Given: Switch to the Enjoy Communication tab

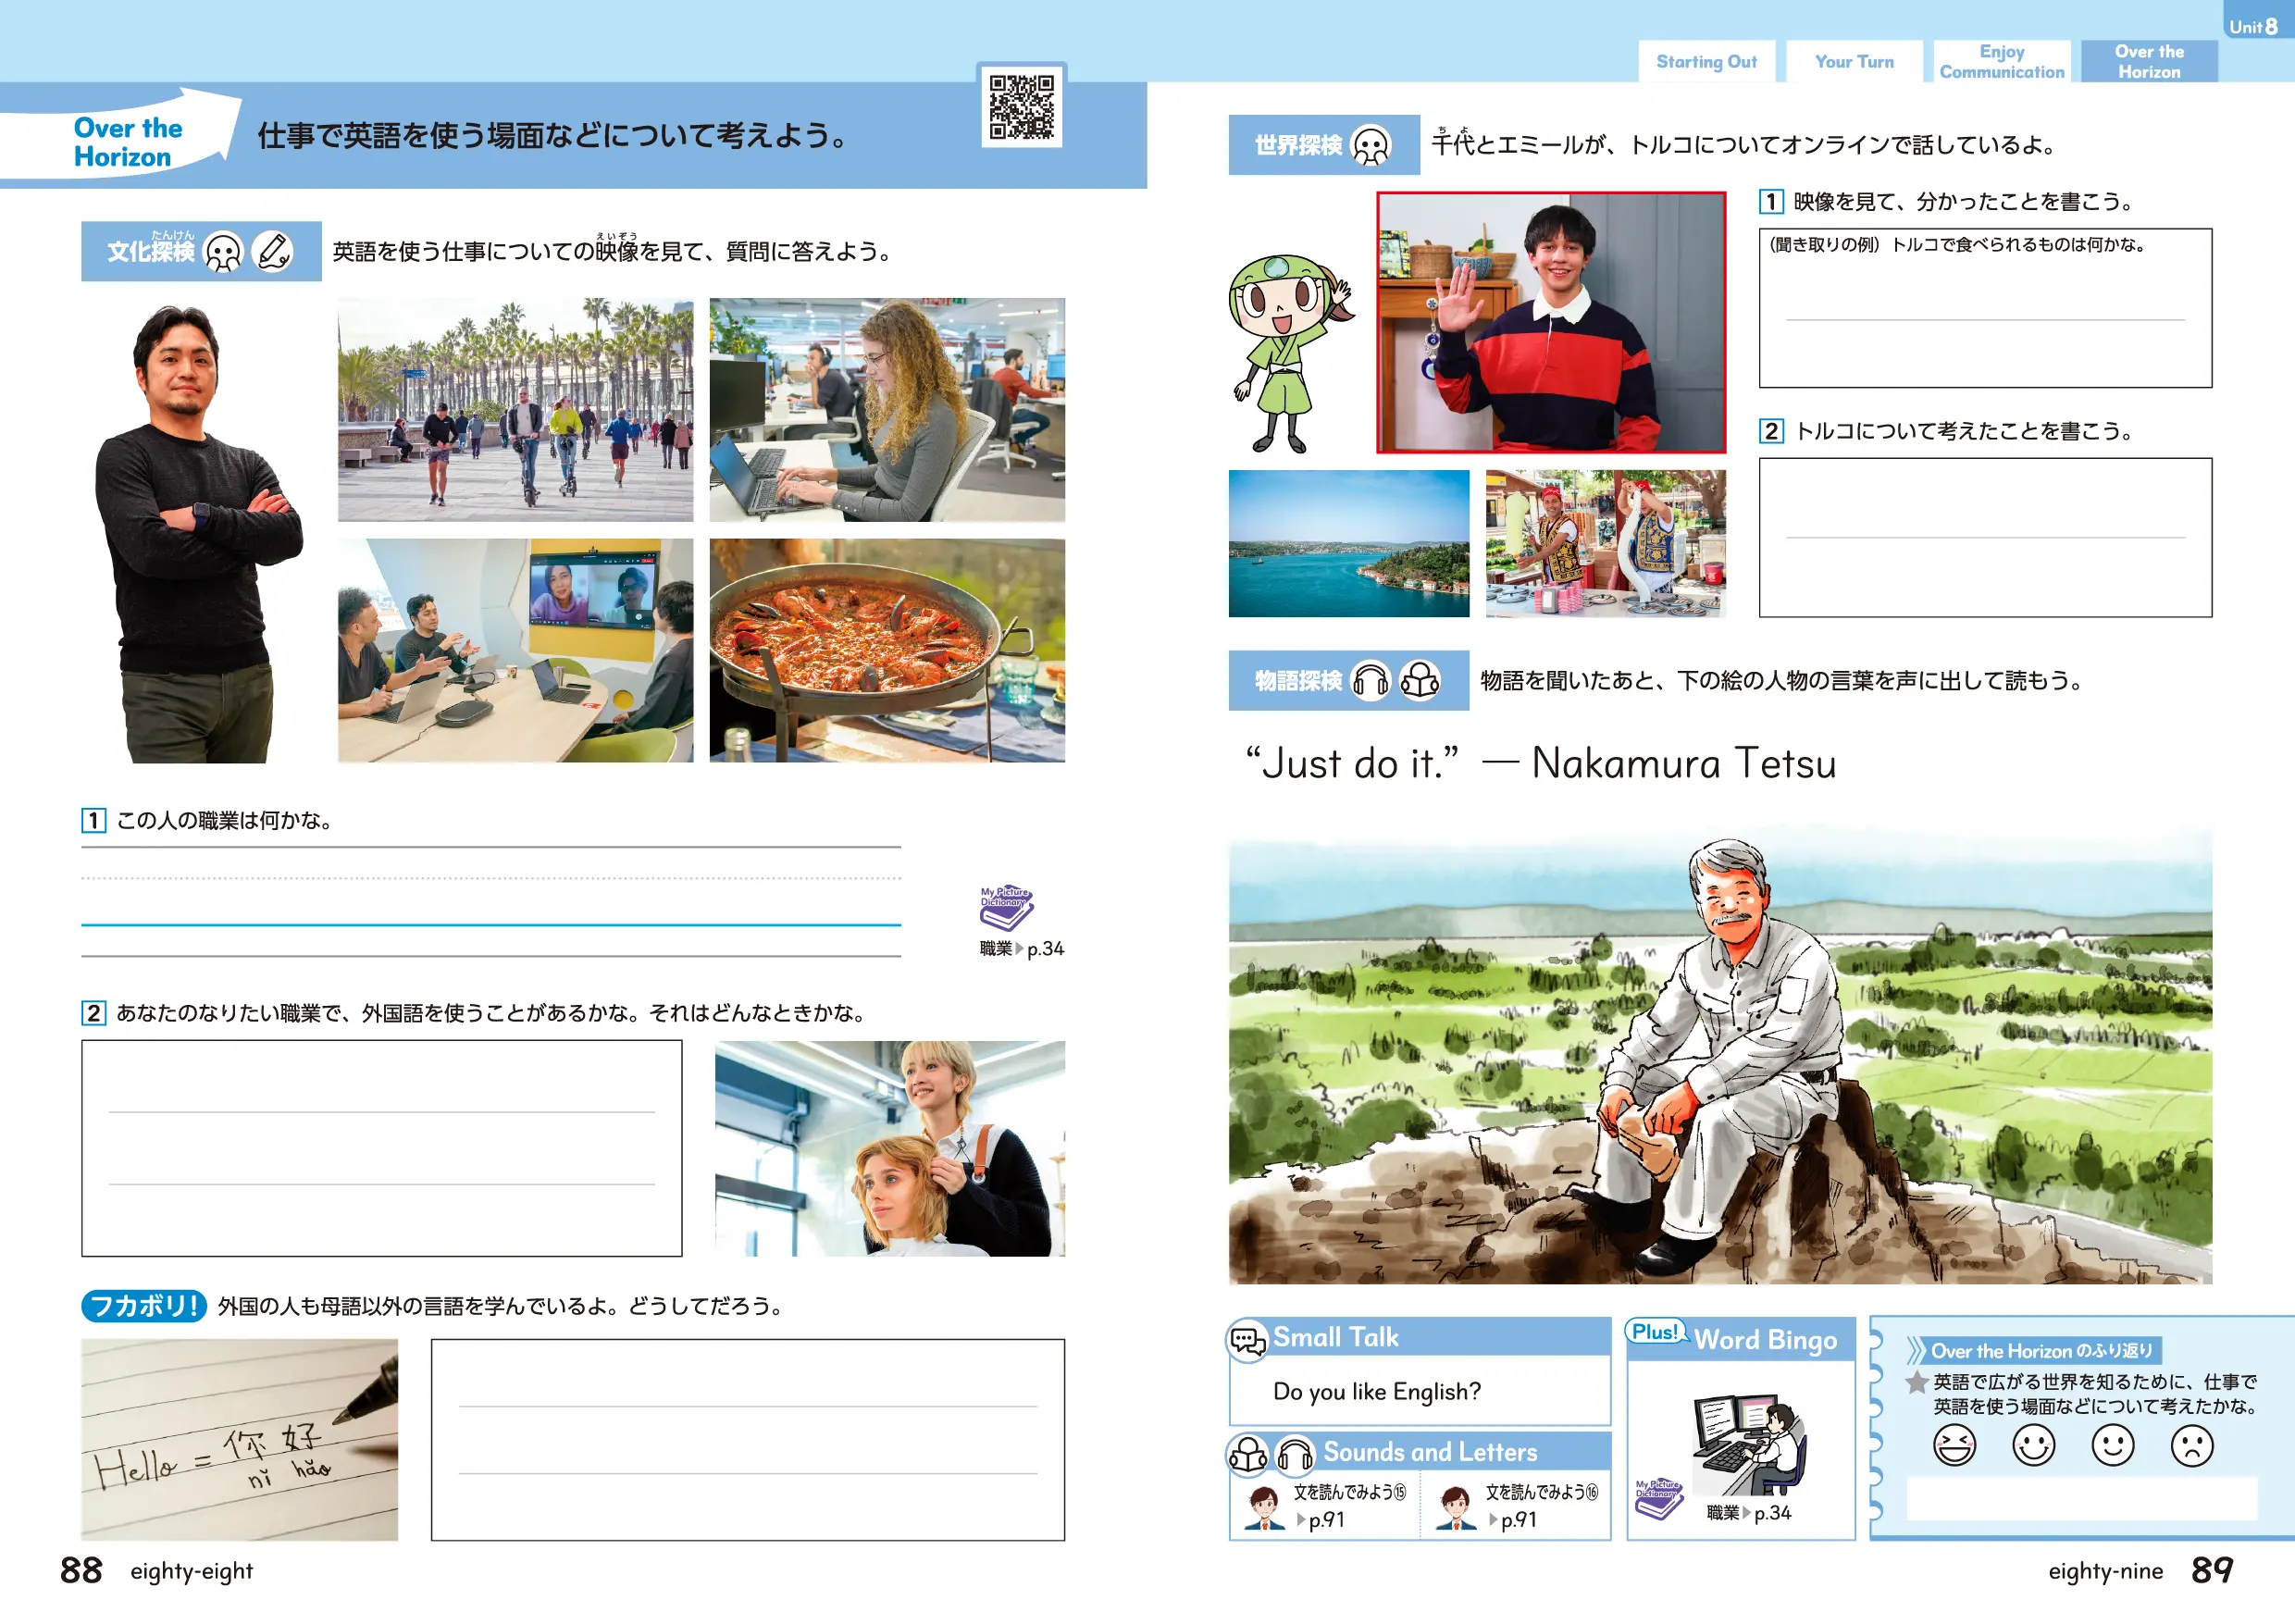Looking at the screenshot, I should (2001, 62).
